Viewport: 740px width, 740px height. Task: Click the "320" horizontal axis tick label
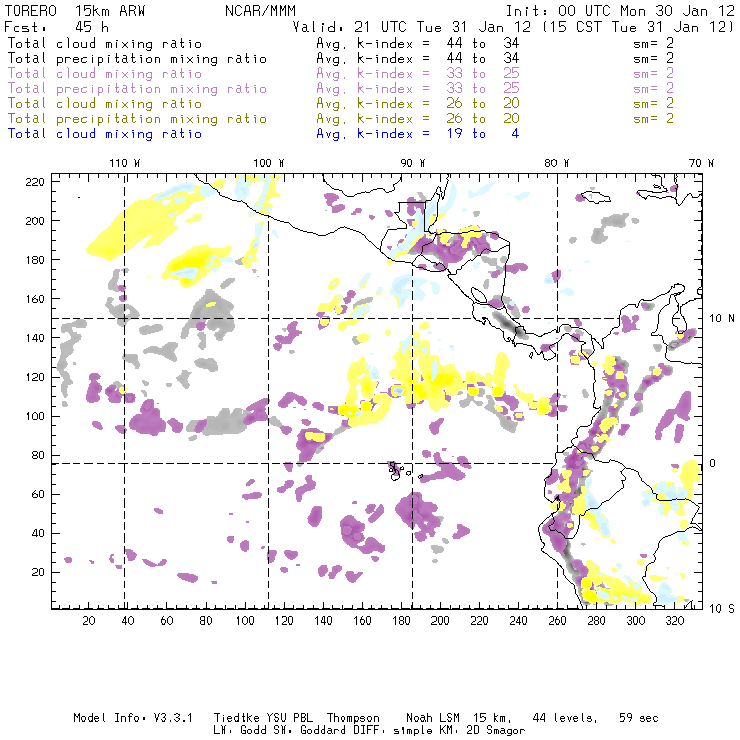click(674, 621)
